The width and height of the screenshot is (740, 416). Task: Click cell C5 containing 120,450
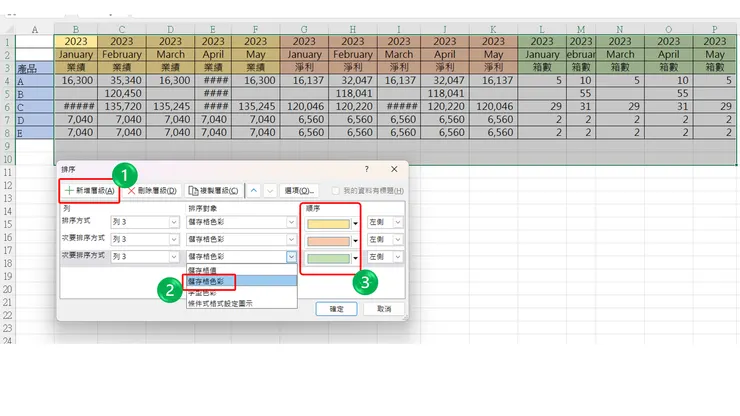tap(122, 93)
